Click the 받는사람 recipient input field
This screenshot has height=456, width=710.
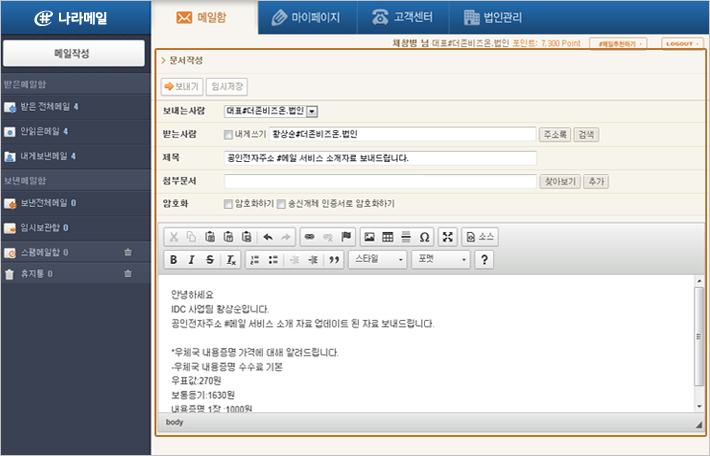tap(403, 134)
